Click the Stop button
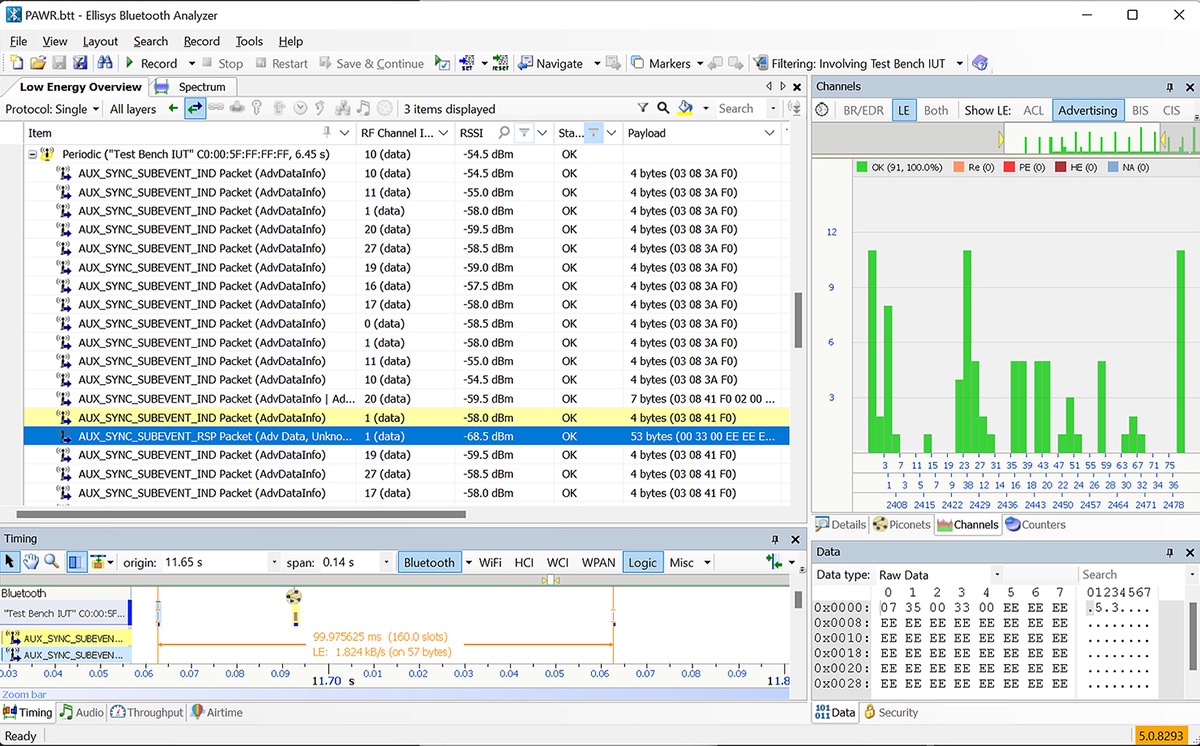 [x=222, y=63]
